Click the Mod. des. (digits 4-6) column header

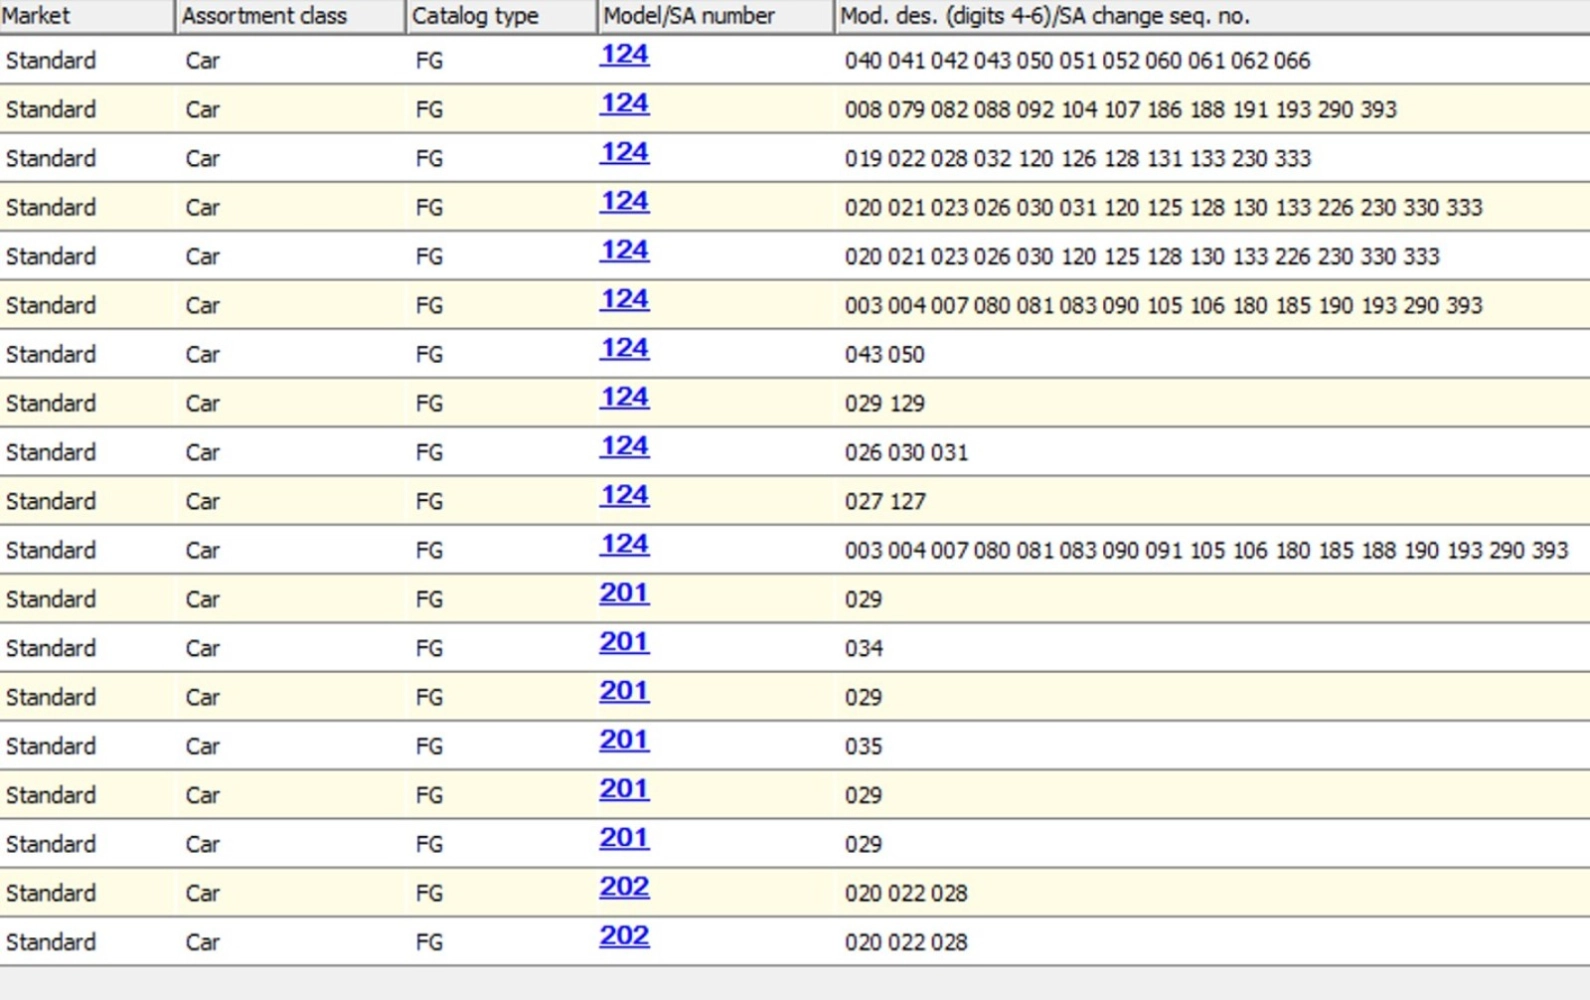[1212, 16]
